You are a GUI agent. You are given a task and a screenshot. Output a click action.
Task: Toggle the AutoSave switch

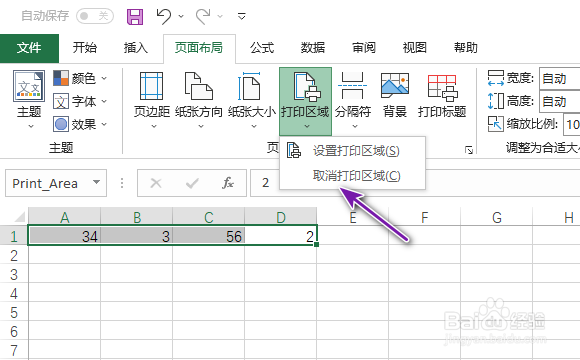95,16
